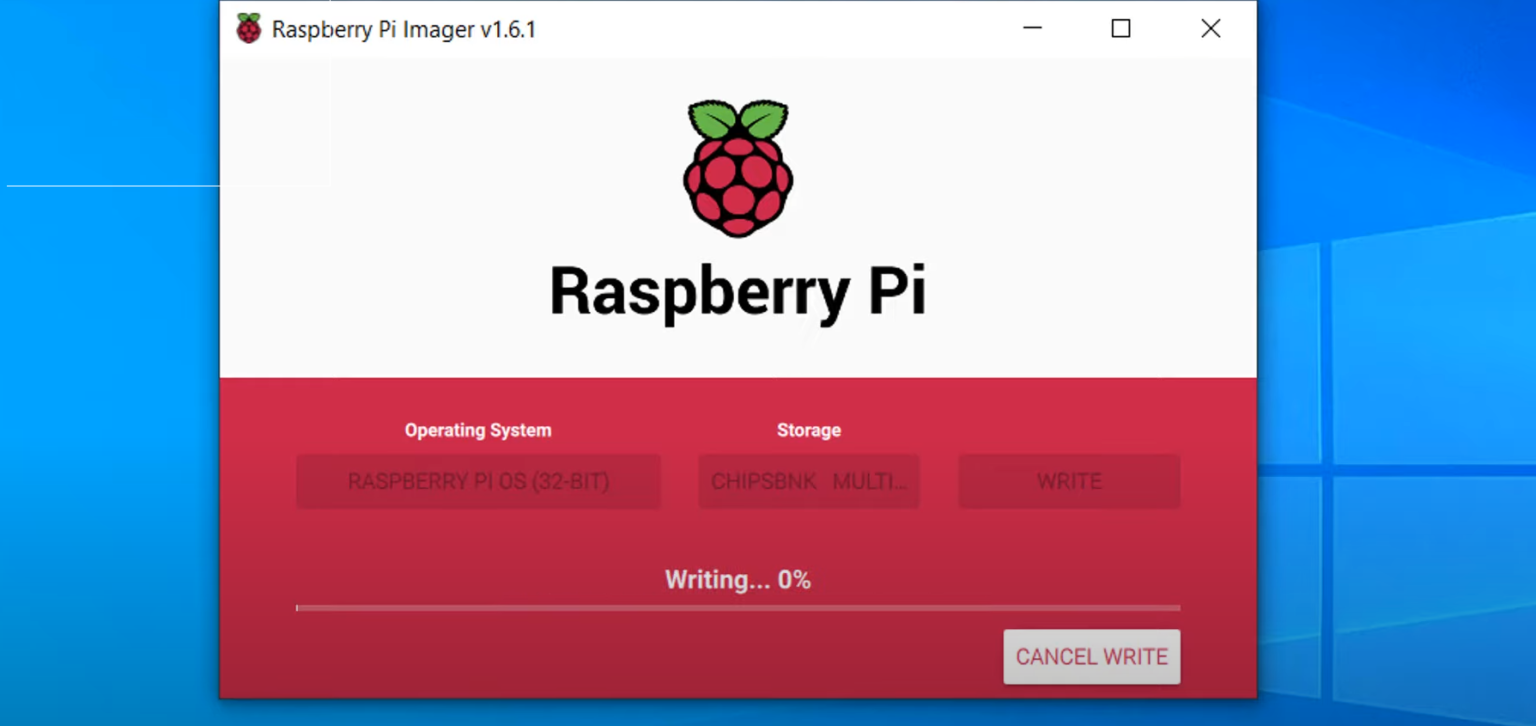Click the Raspberry Pi wordmark below the logo
This screenshot has height=726, width=1536.
737,290
